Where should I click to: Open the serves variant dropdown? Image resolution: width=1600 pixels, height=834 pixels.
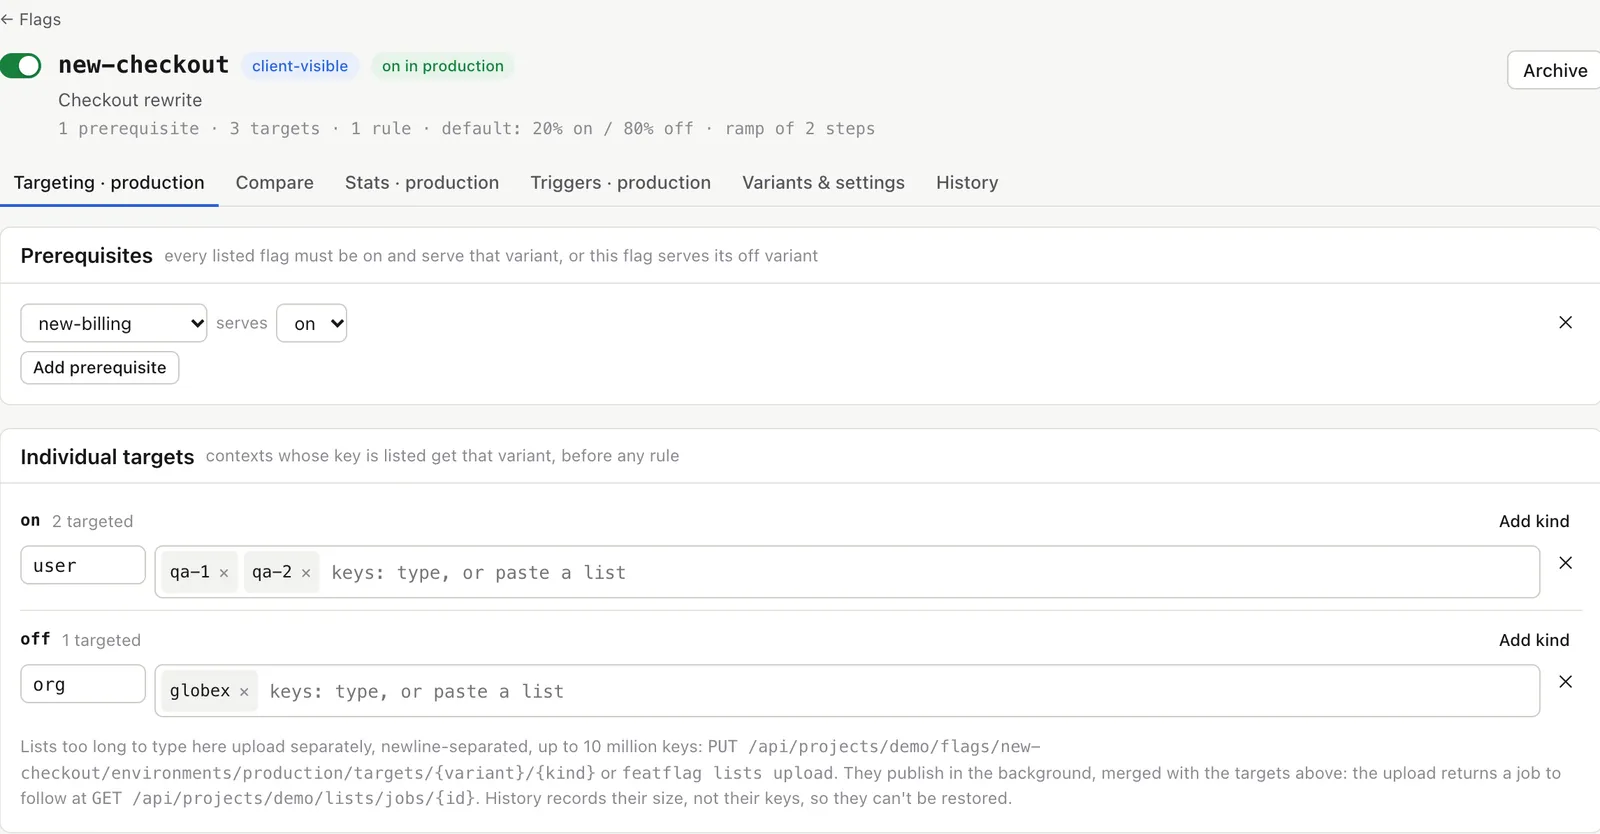[x=312, y=323]
